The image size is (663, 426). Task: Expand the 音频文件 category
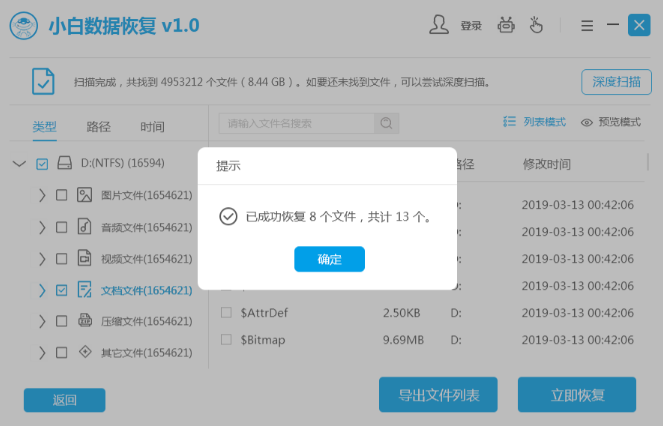point(42,227)
